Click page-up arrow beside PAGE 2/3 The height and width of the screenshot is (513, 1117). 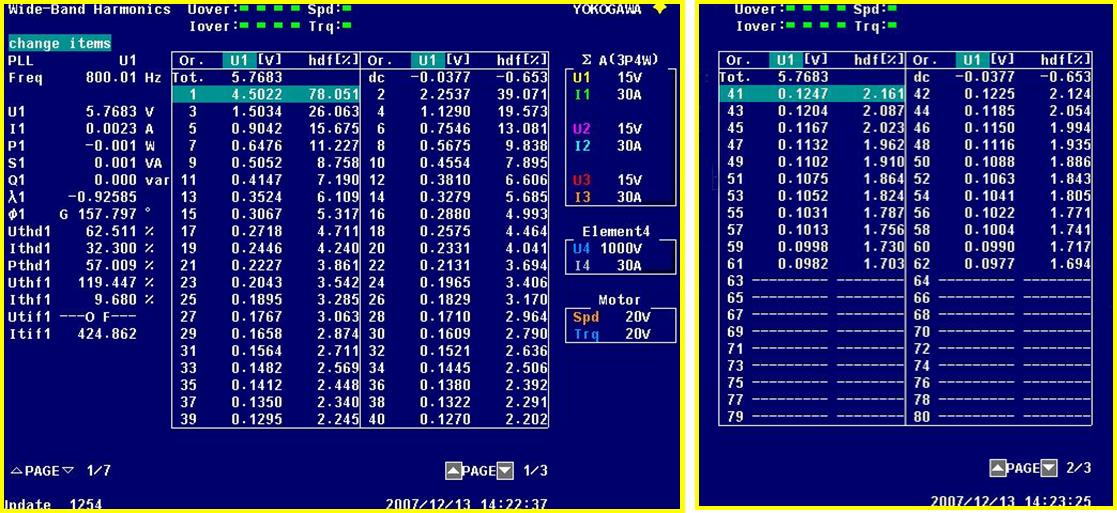click(997, 468)
